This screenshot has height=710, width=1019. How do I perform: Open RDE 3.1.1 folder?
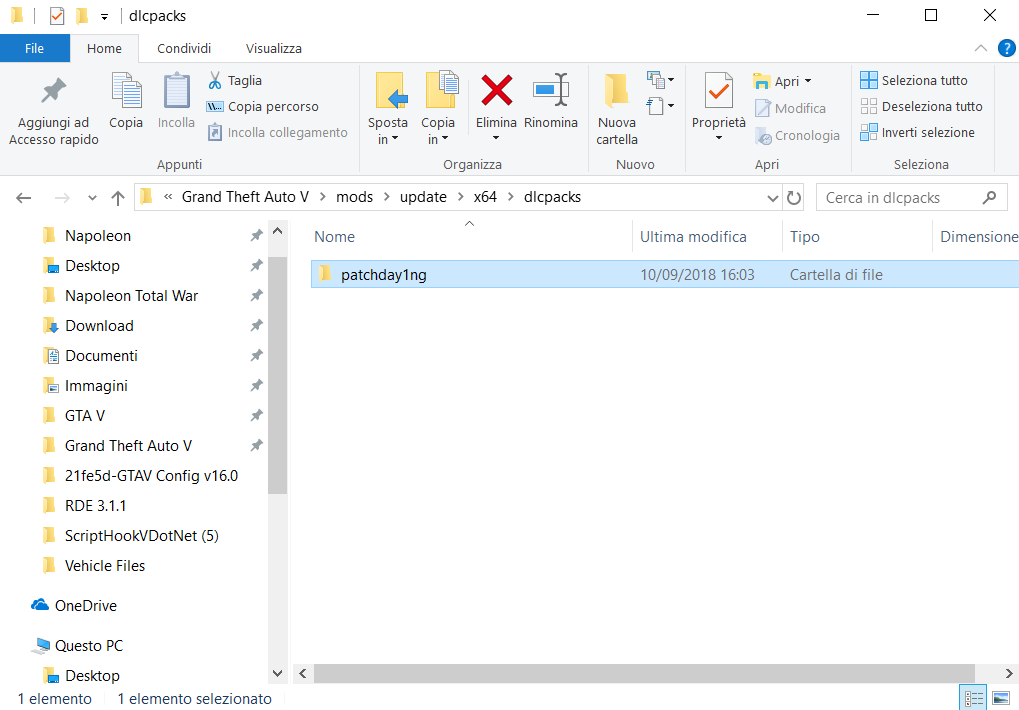(95, 505)
